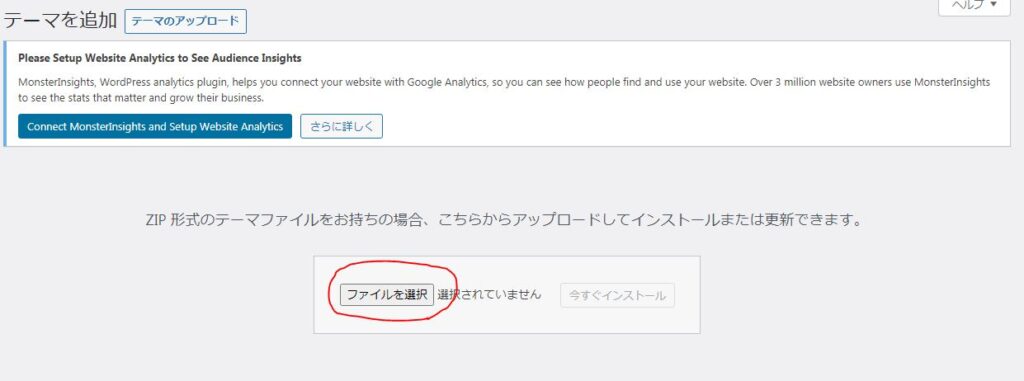Click the red hand-drawn circle annotation
Viewport: 1024px width, 381px height.
[392, 290]
